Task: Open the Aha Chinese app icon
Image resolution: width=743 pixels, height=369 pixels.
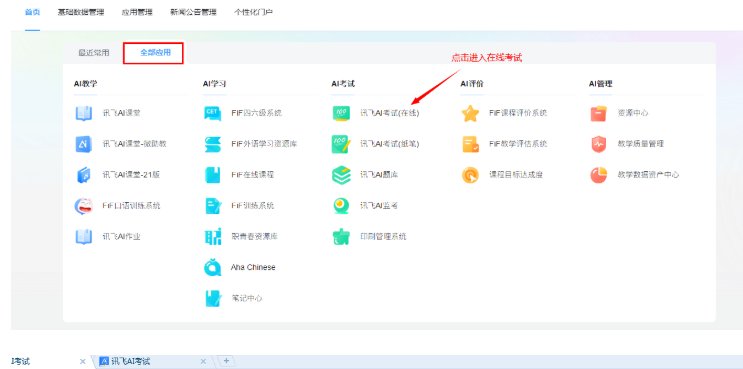Action: [x=213, y=267]
